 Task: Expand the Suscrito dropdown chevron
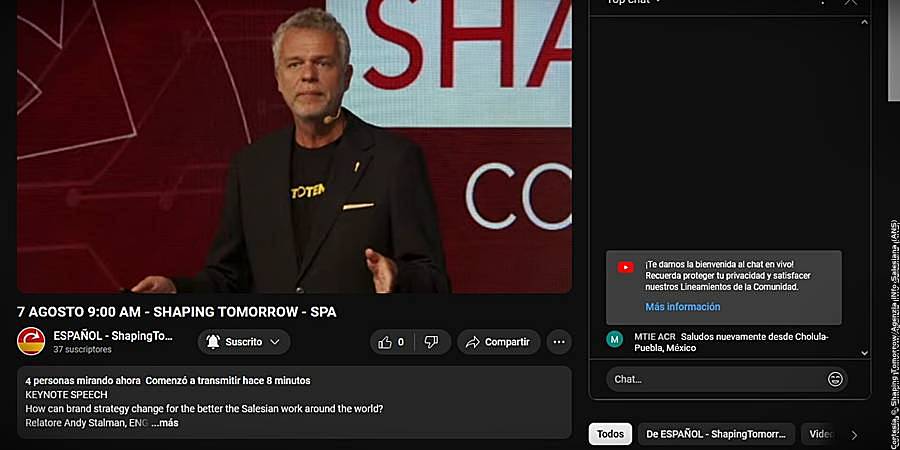(x=275, y=342)
